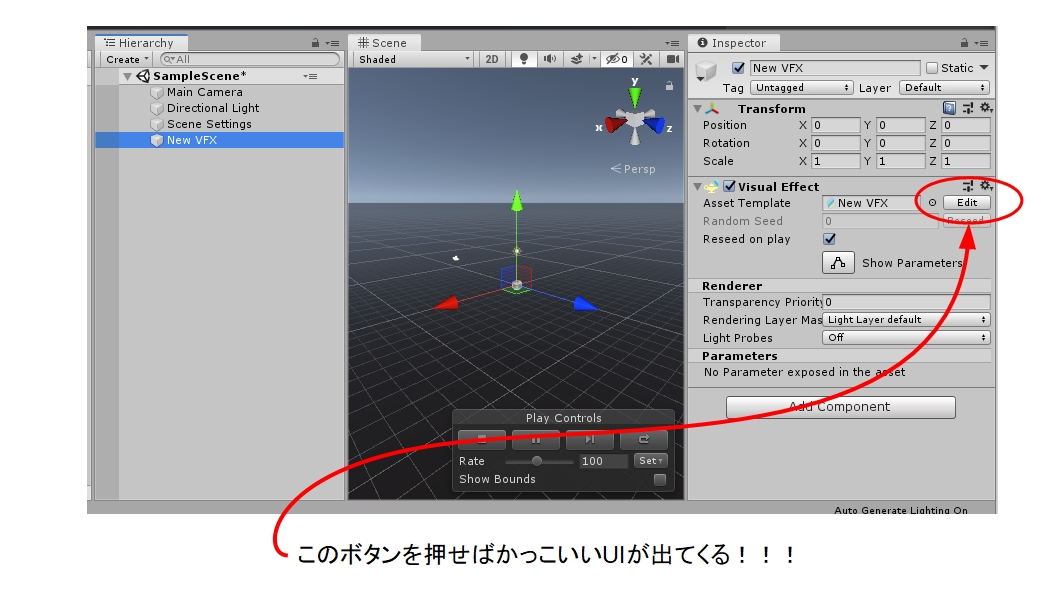The image size is (1058, 595).
Task: Click the blue Z axis cone on gizmo
Action: tap(654, 125)
